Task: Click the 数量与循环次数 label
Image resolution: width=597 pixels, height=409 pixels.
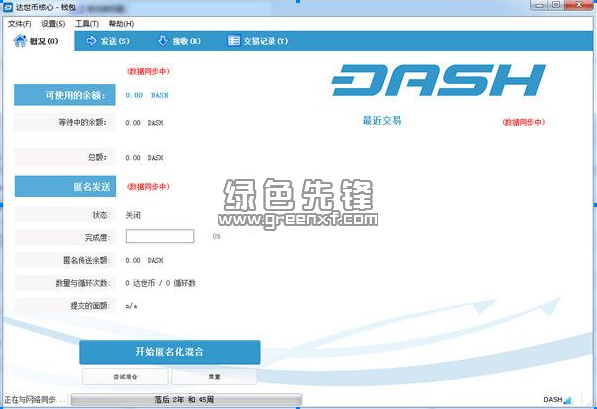Action: coord(65,283)
